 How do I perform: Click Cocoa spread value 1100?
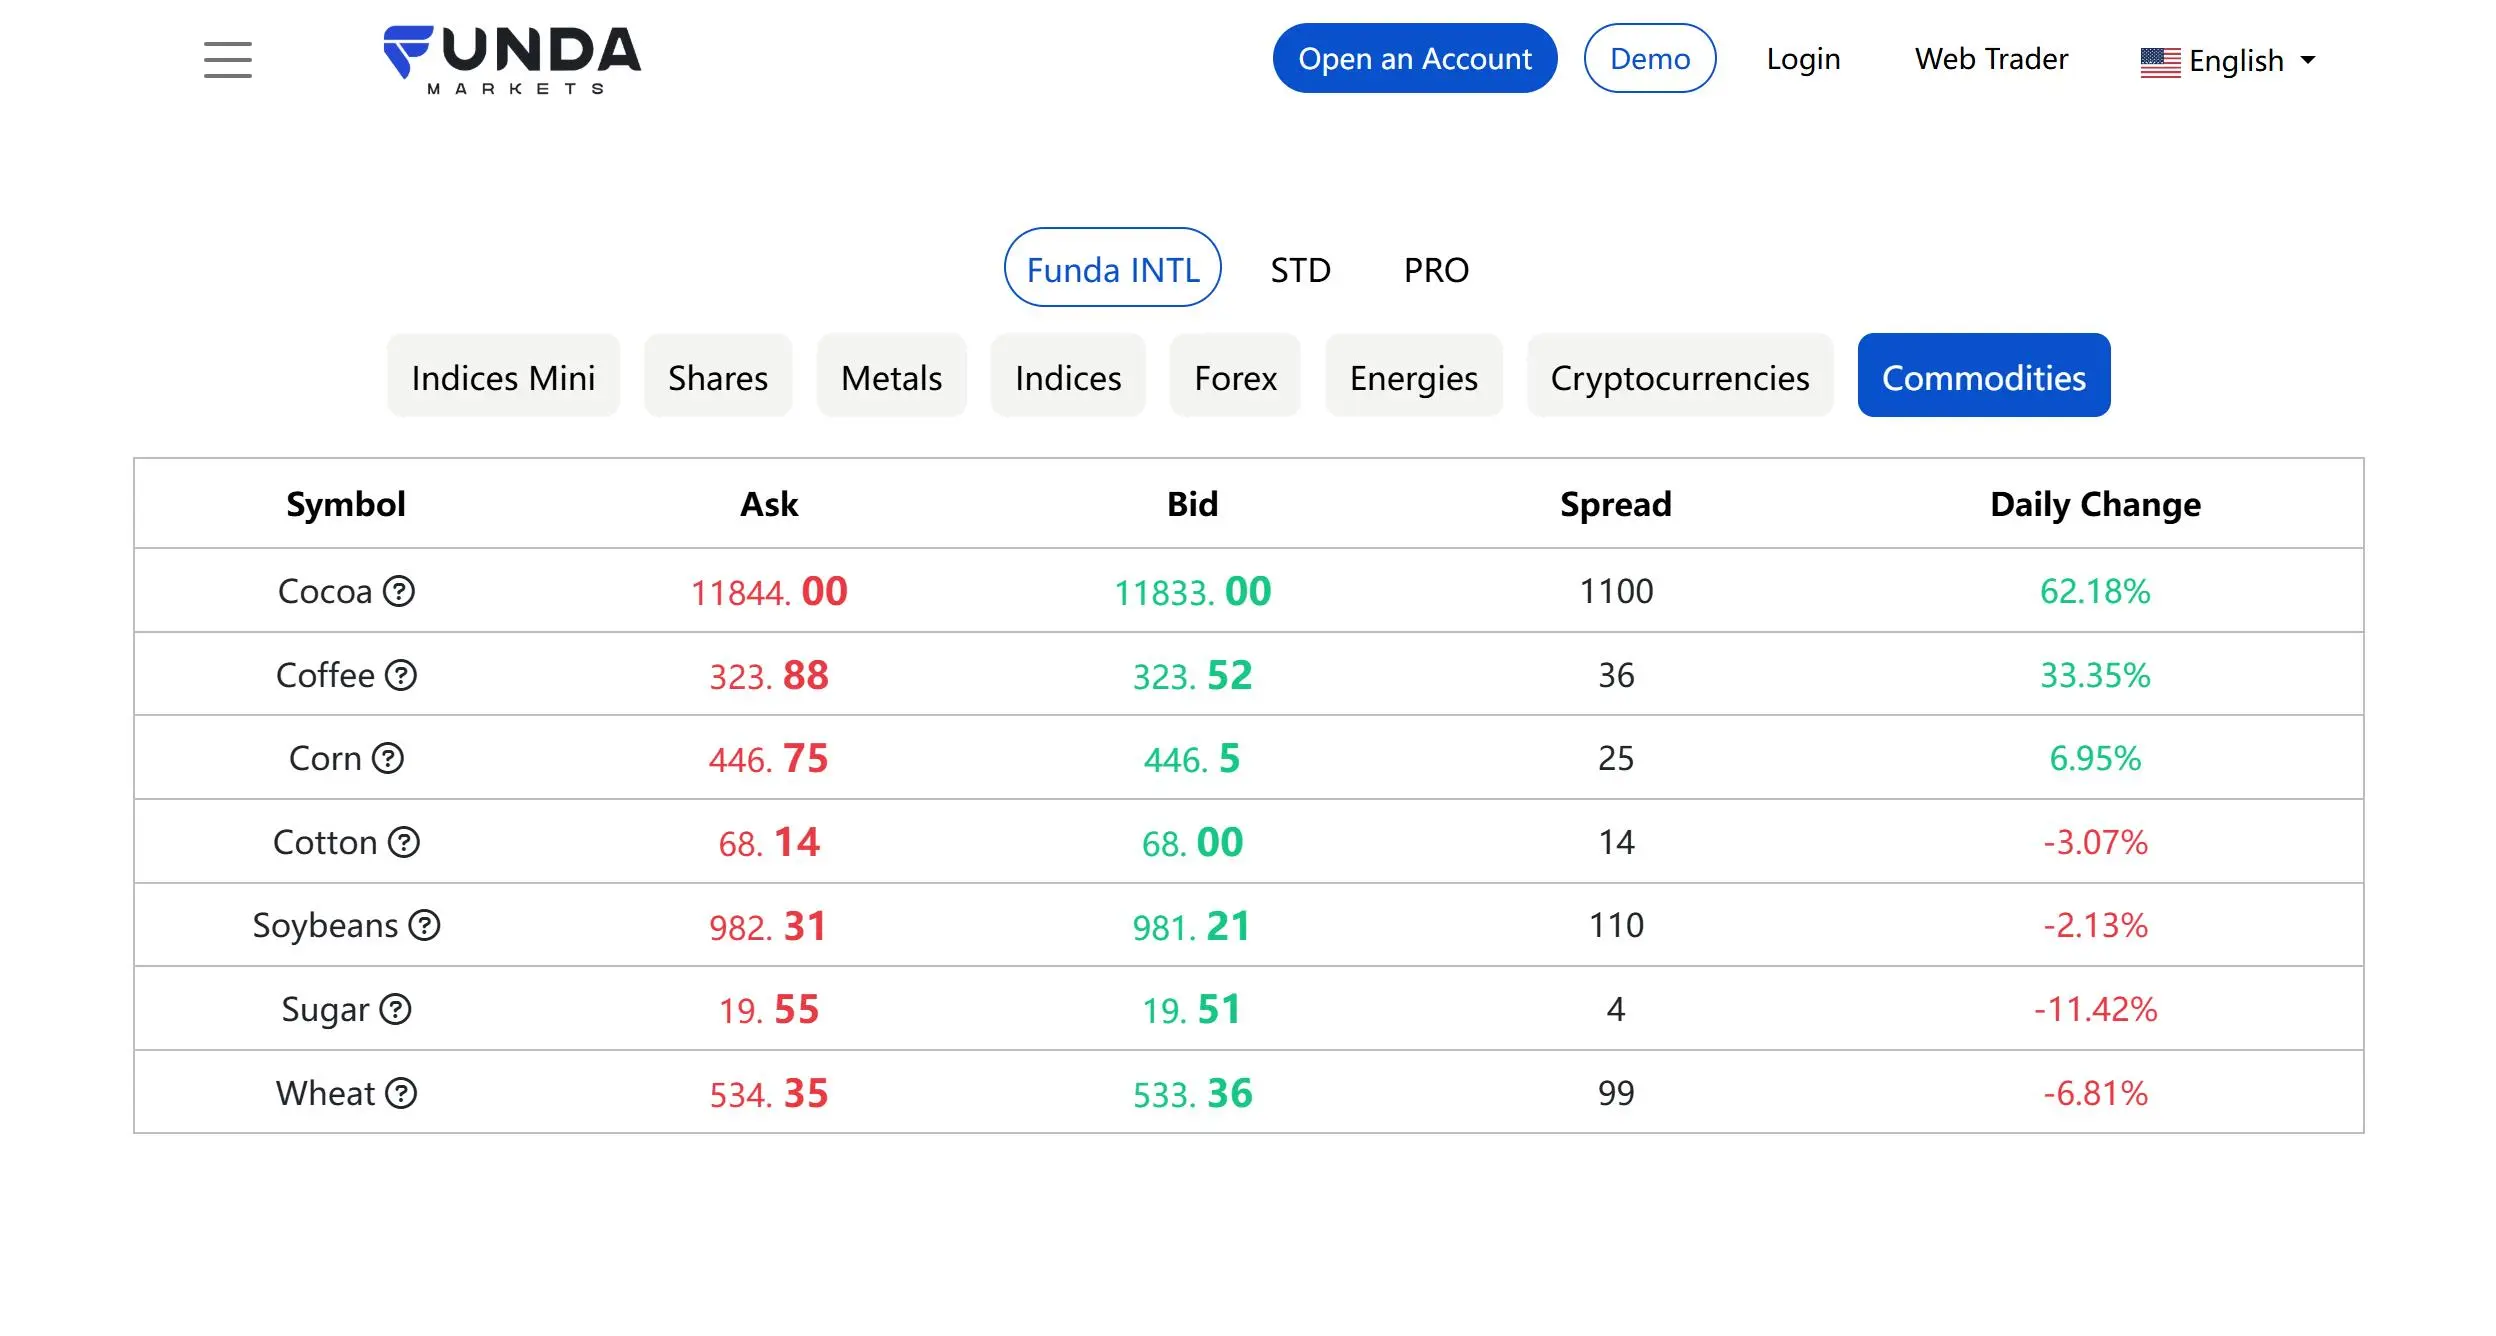click(x=1616, y=591)
